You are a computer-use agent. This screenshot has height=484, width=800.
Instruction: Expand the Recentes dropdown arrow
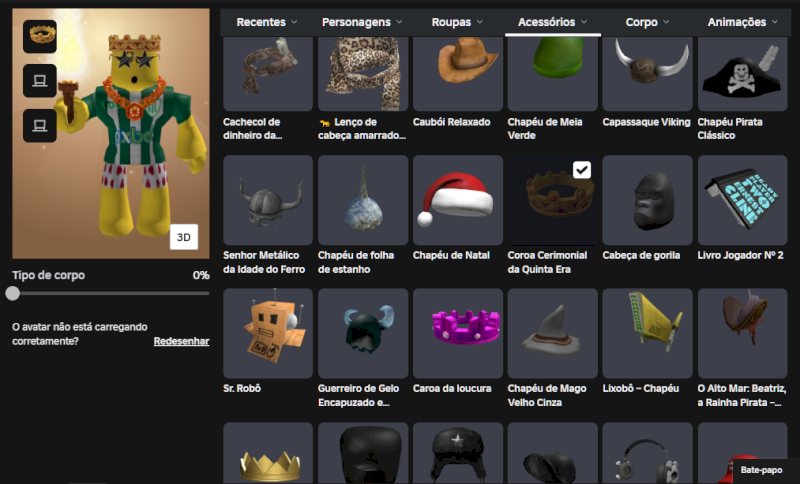coord(294,22)
